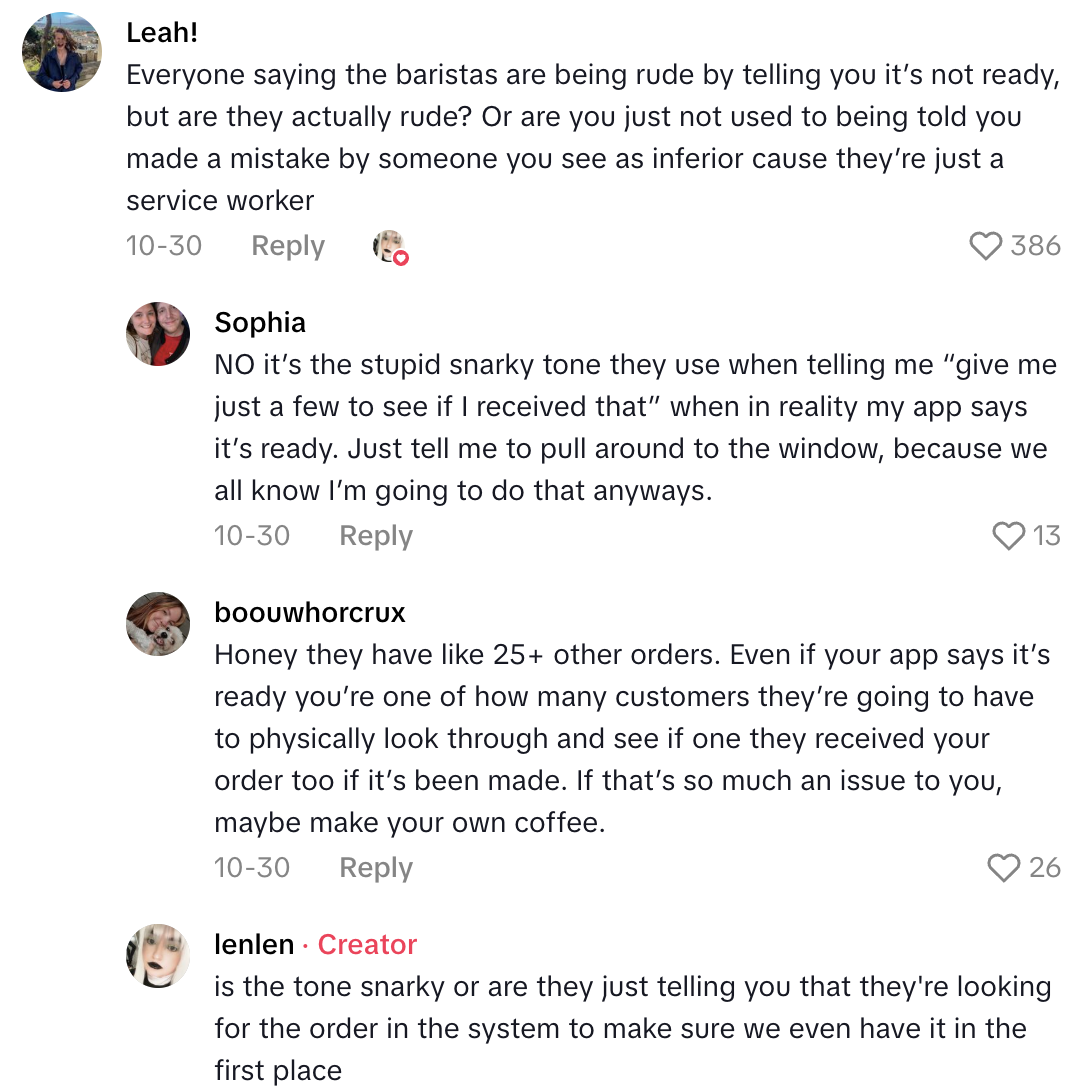Select the username Leah!
The height and width of the screenshot is (1090, 1074).
pyautogui.click(x=161, y=32)
